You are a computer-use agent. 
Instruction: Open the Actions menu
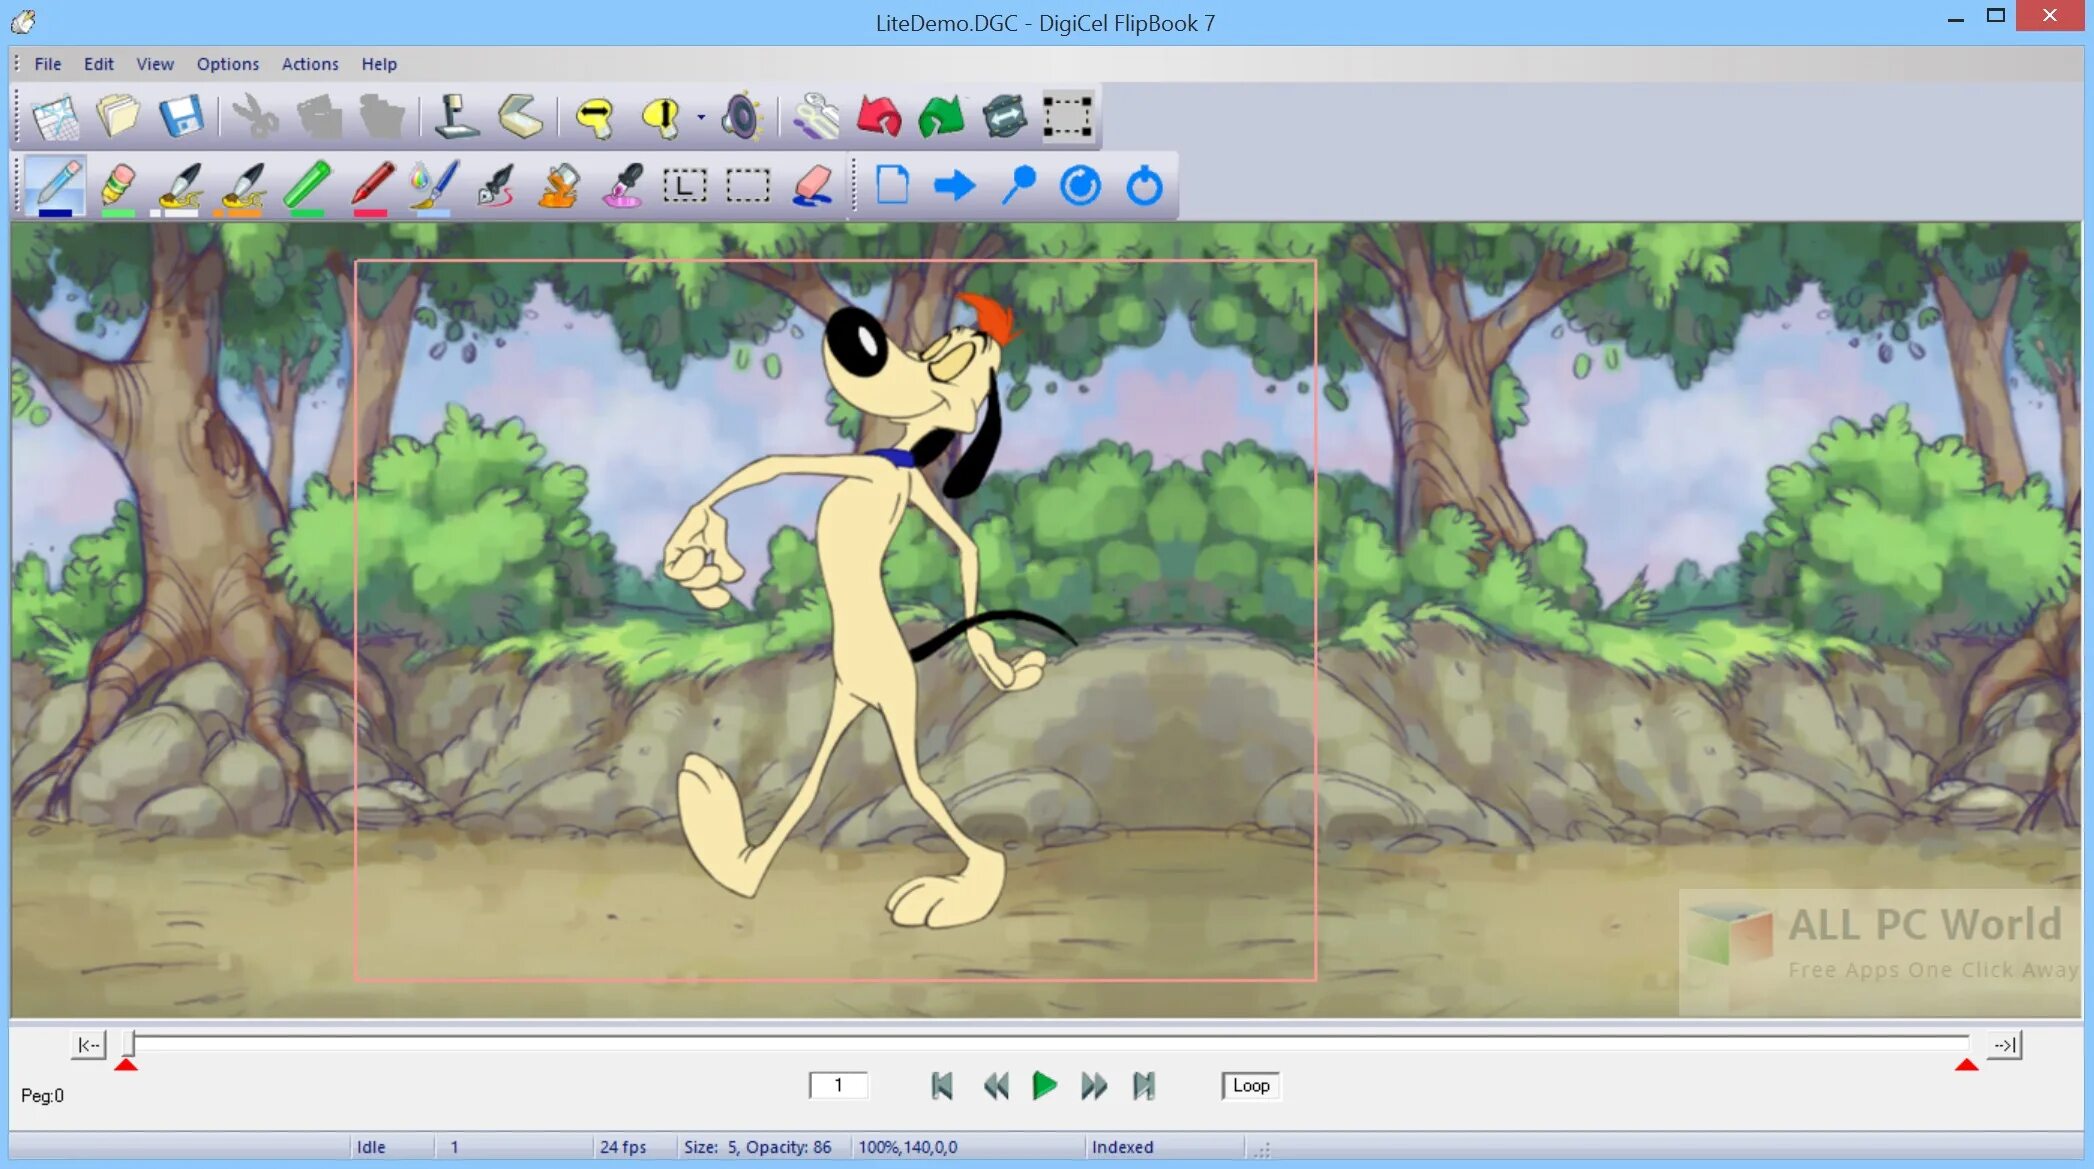309,64
